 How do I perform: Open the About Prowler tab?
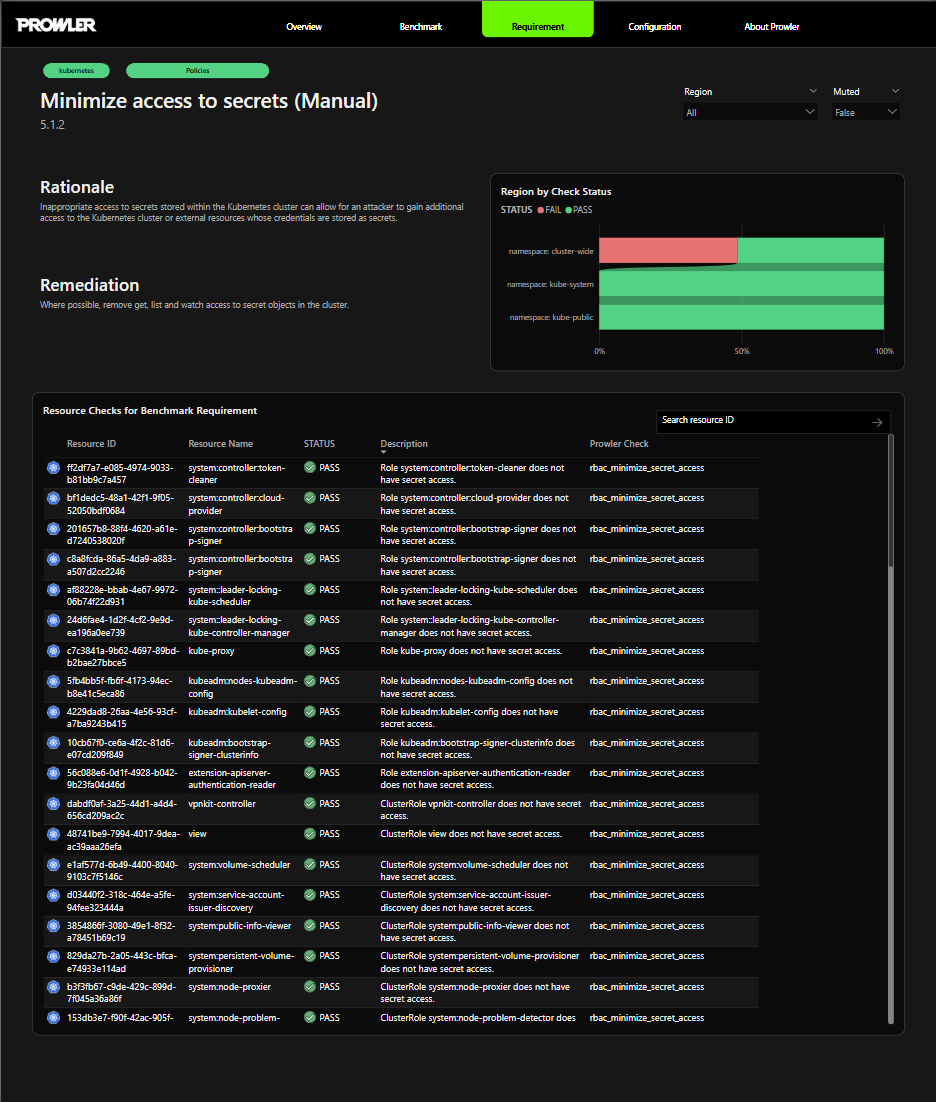772,27
